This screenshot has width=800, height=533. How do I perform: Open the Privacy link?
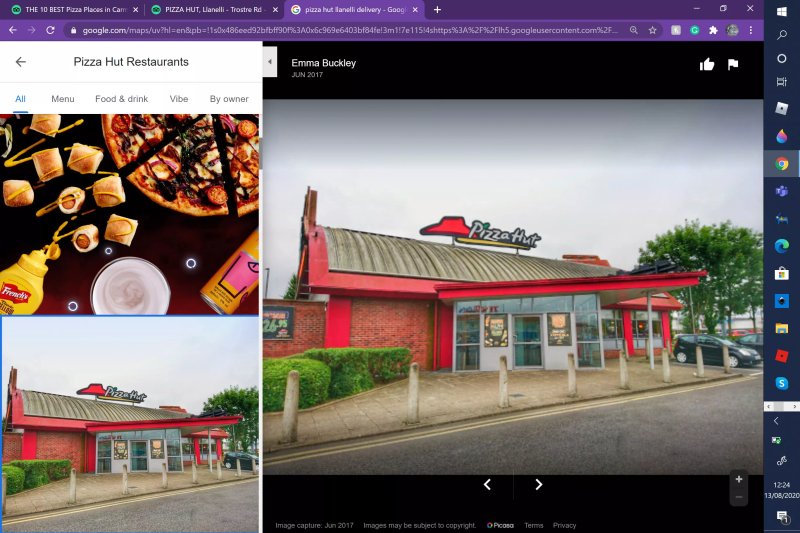(564, 525)
